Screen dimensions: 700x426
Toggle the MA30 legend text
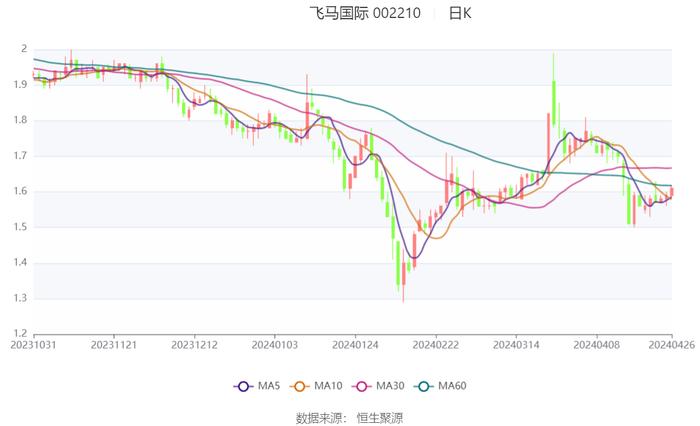click(390, 386)
